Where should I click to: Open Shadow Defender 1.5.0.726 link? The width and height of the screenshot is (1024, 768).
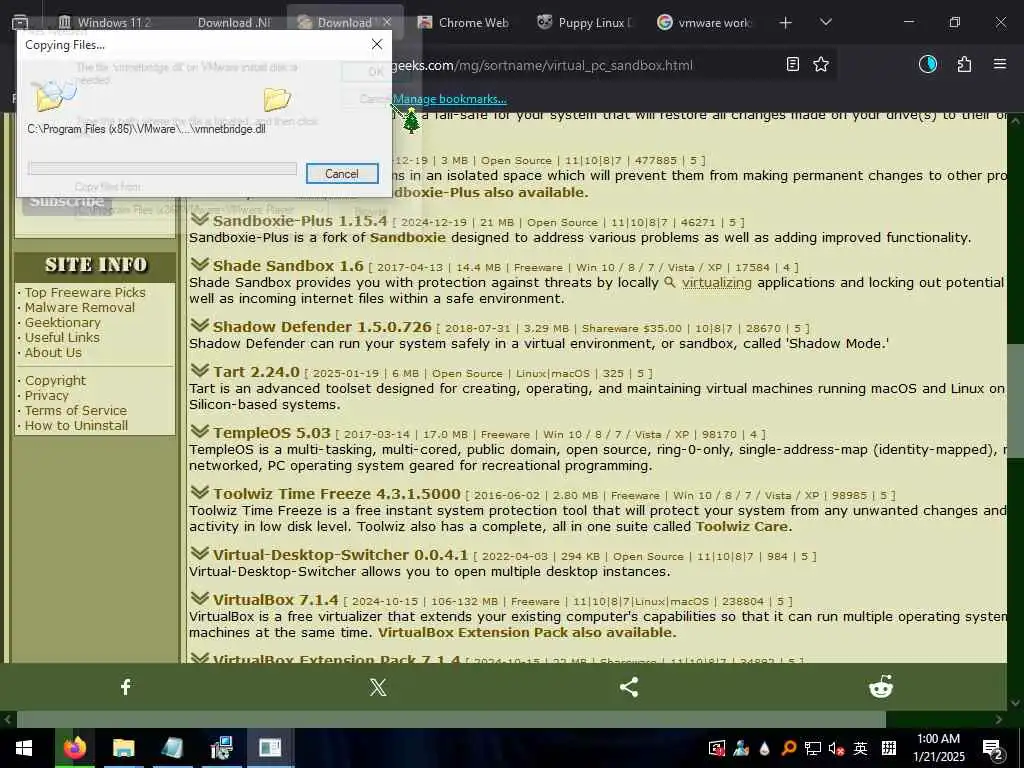tap(322, 327)
